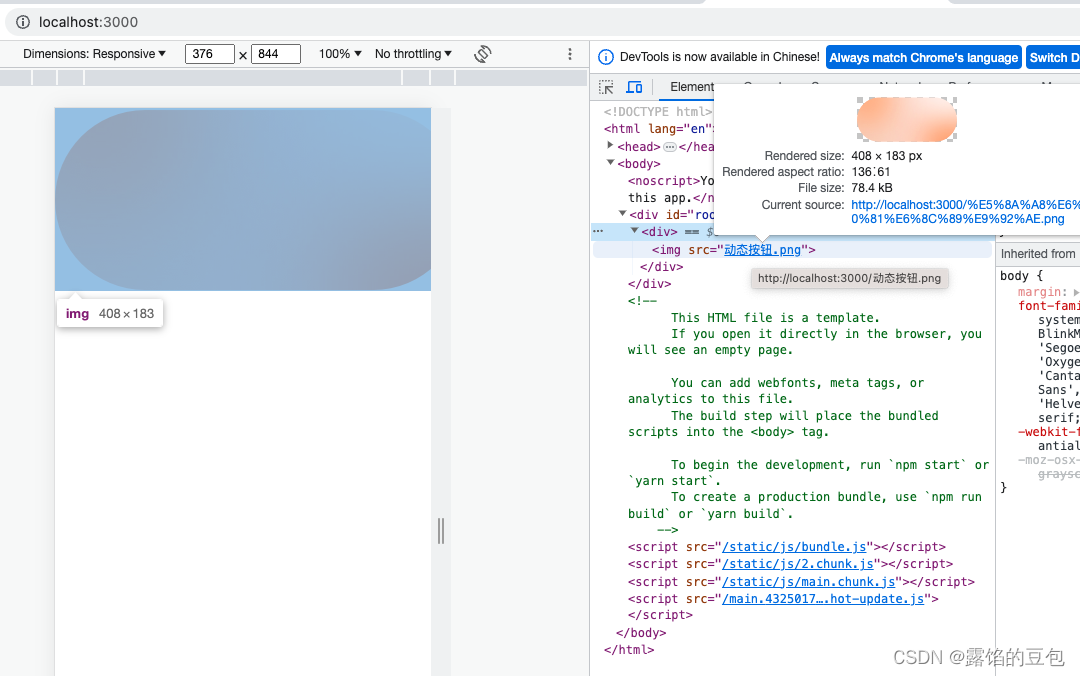Expand the head element node
Image resolution: width=1080 pixels, height=676 pixels.
point(610,145)
